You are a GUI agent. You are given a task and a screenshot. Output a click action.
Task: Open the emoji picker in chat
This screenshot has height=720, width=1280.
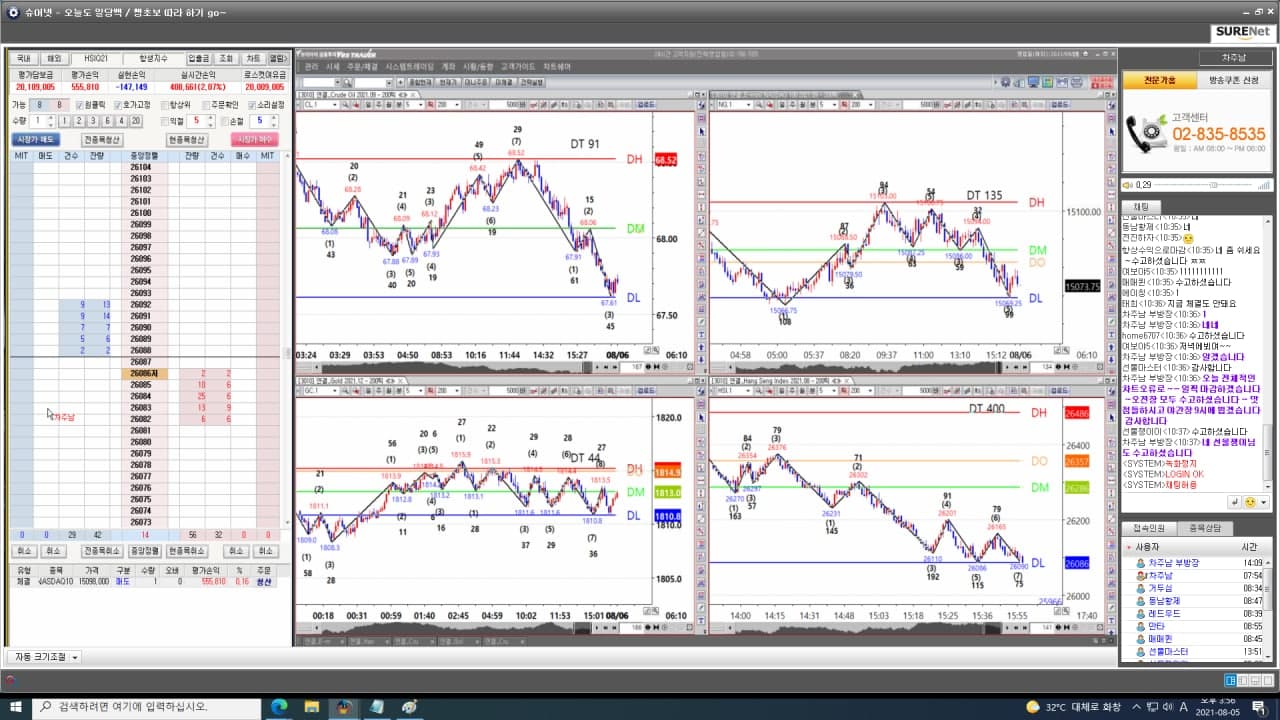(x=1250, y=501)
